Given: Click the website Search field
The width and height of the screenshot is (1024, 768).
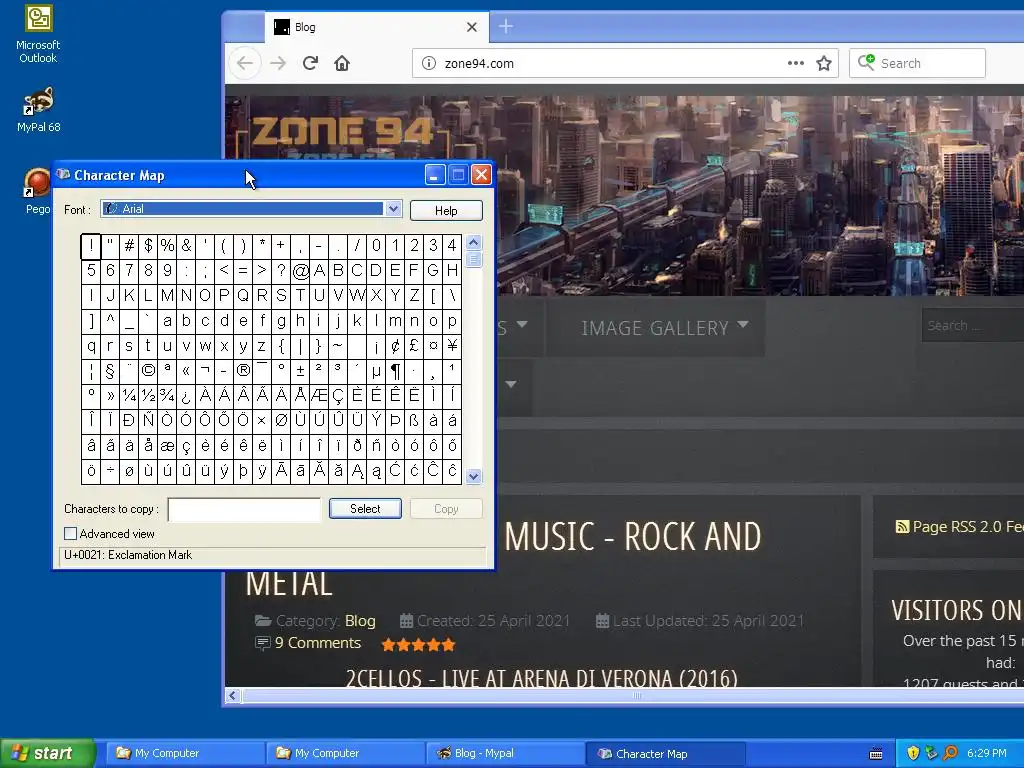Looking at the screenshot, I should tap(973, 325).
